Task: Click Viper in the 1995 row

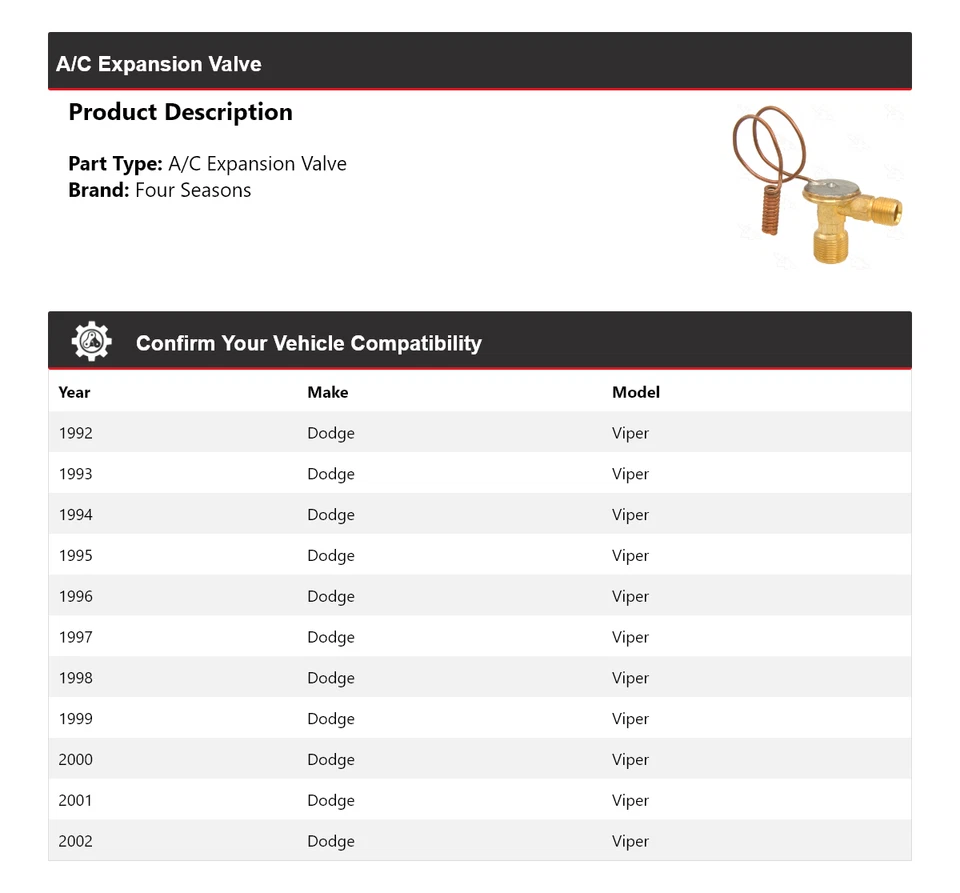Action: point(630,556)
